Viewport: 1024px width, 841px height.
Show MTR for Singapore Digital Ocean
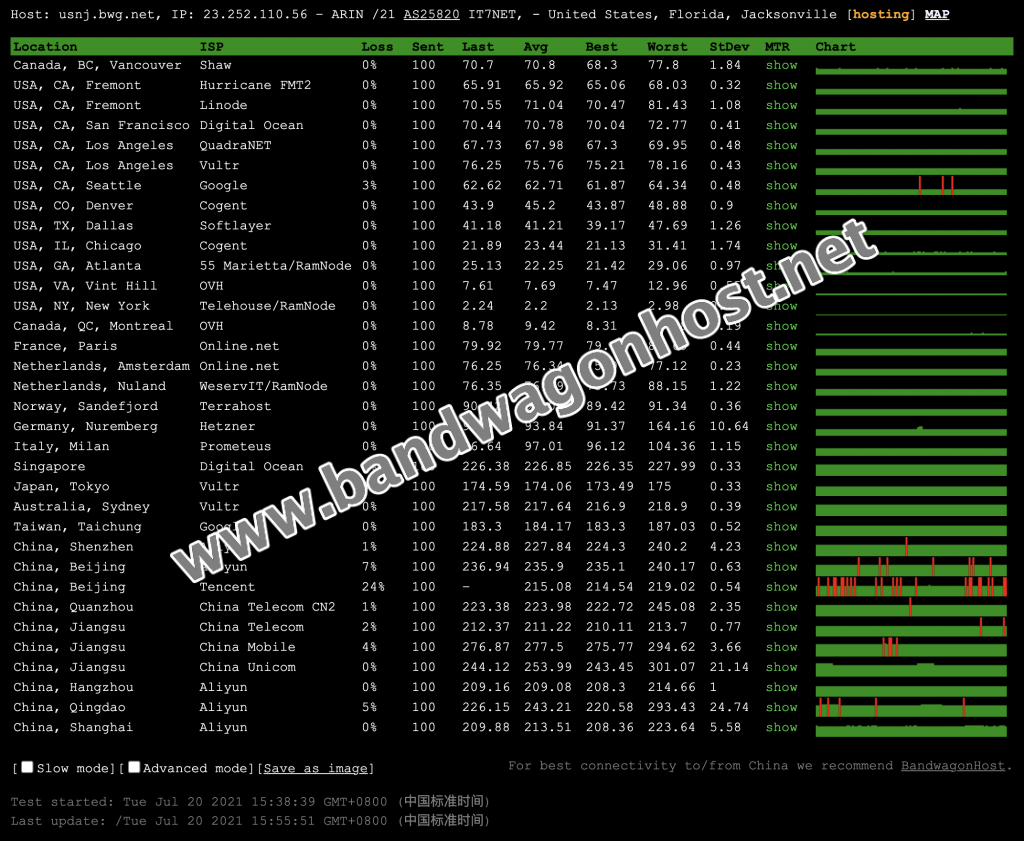coord(782,467)
